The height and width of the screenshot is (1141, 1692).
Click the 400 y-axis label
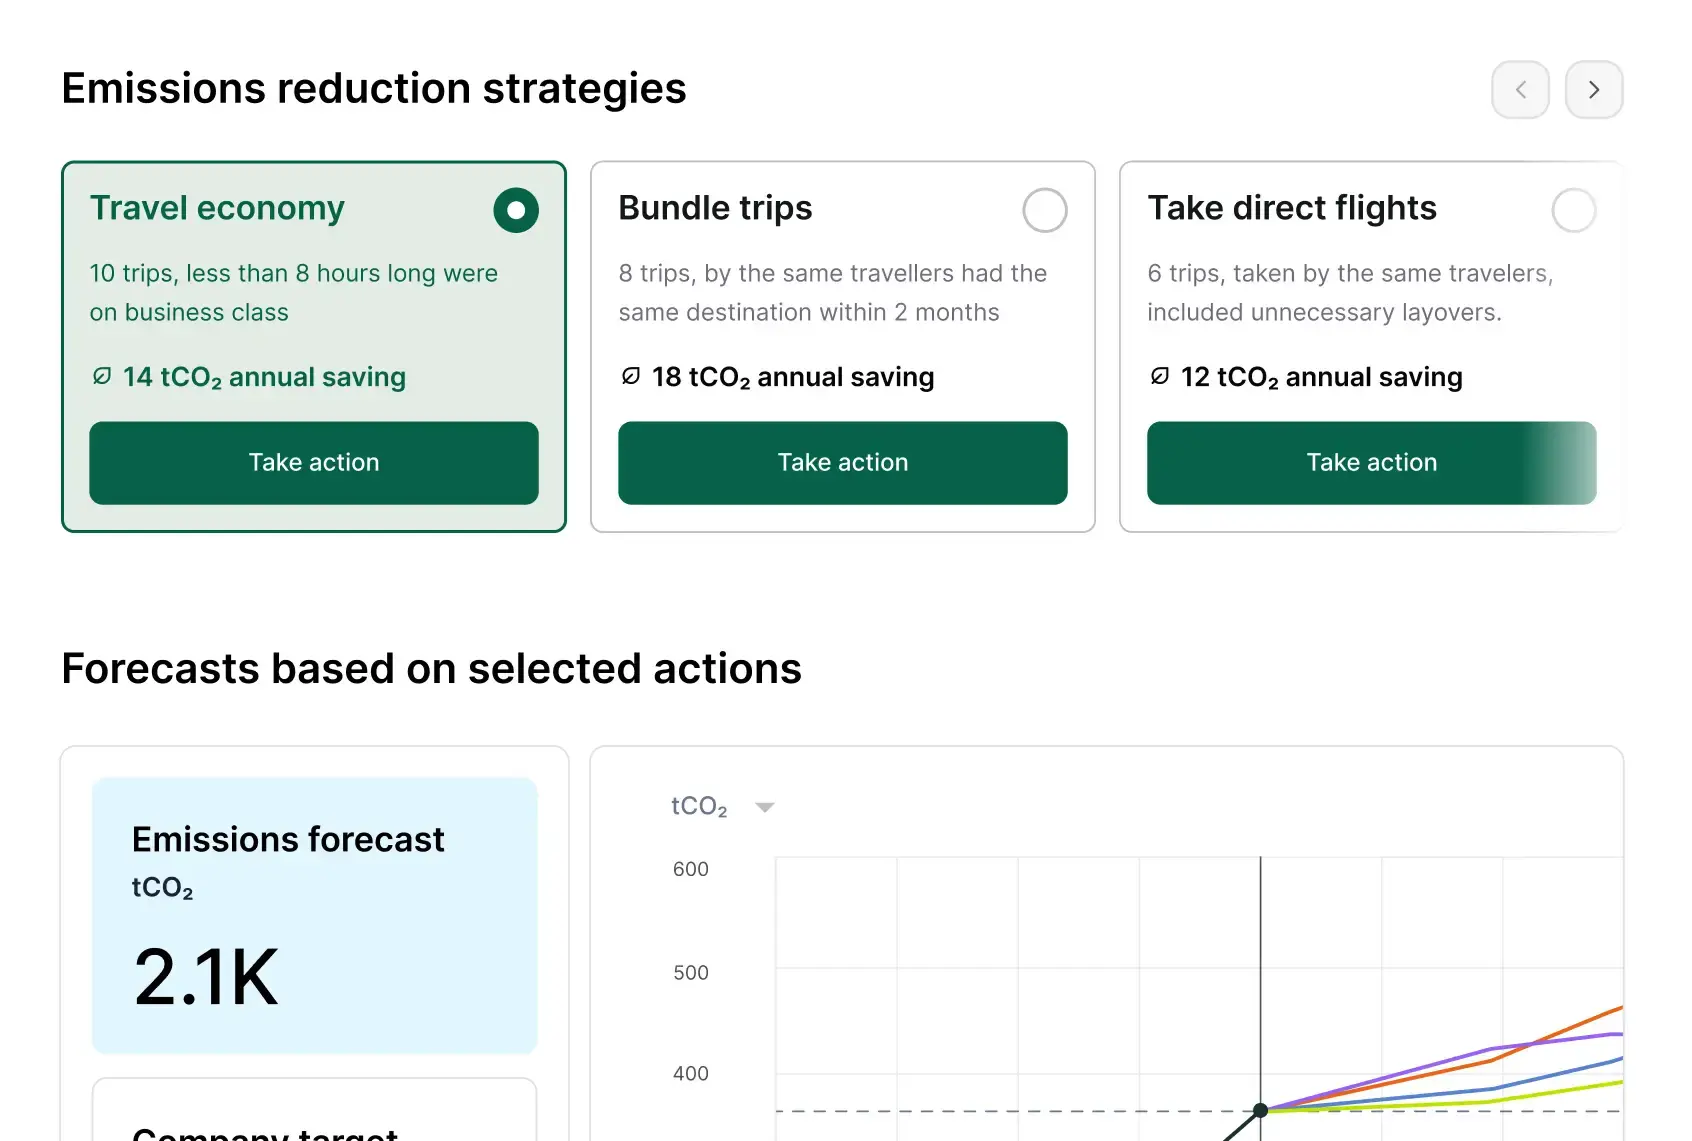pos(691,1073)
